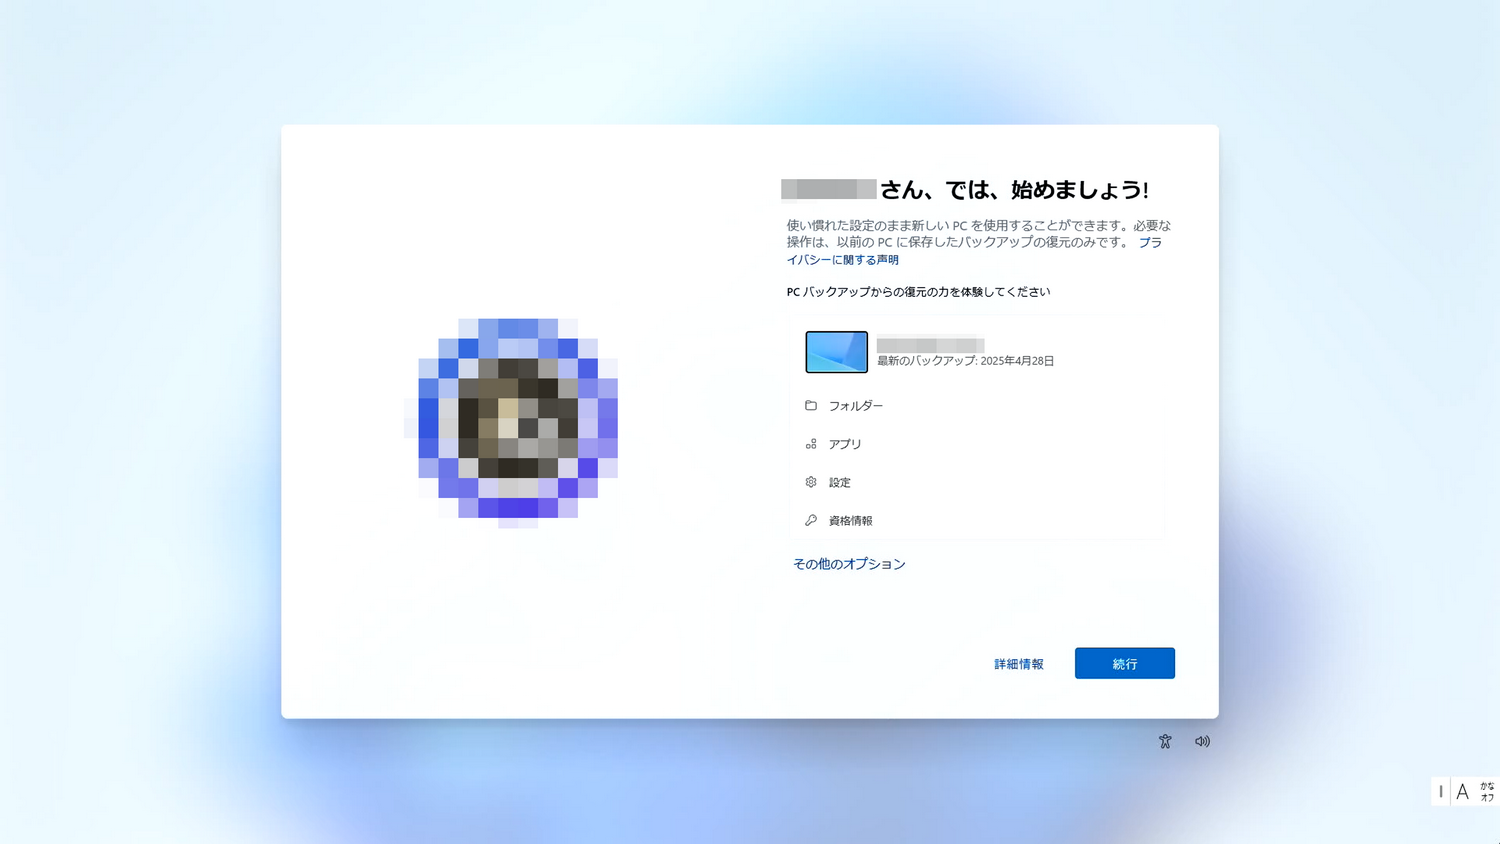Open the accessibility options icon
This screenshot has height=844, width=1500.
click(x=1165, y=740)
